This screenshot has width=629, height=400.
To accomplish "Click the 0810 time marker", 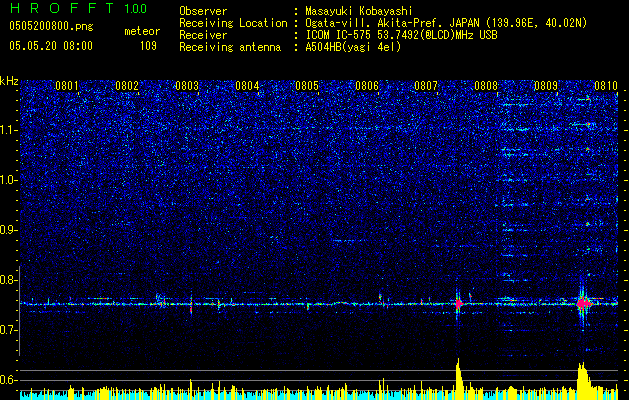I will pos(606,86).
